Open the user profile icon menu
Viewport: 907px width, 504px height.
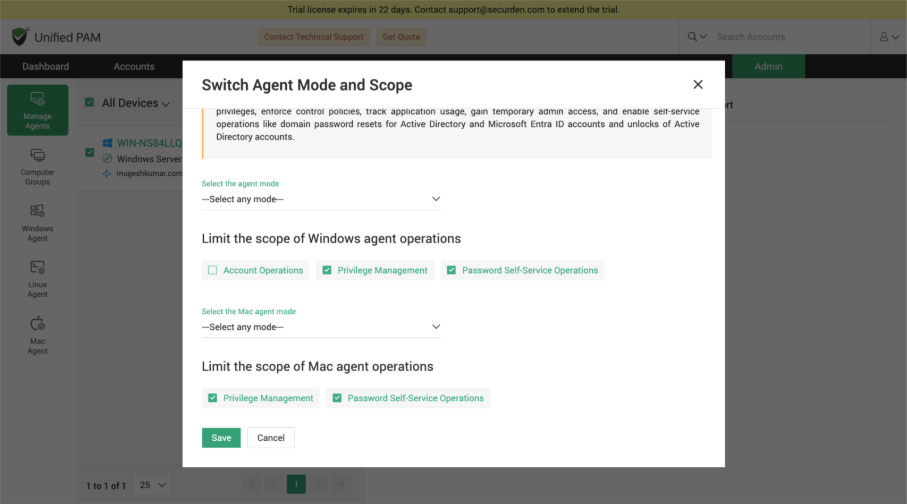coord(884,37)
